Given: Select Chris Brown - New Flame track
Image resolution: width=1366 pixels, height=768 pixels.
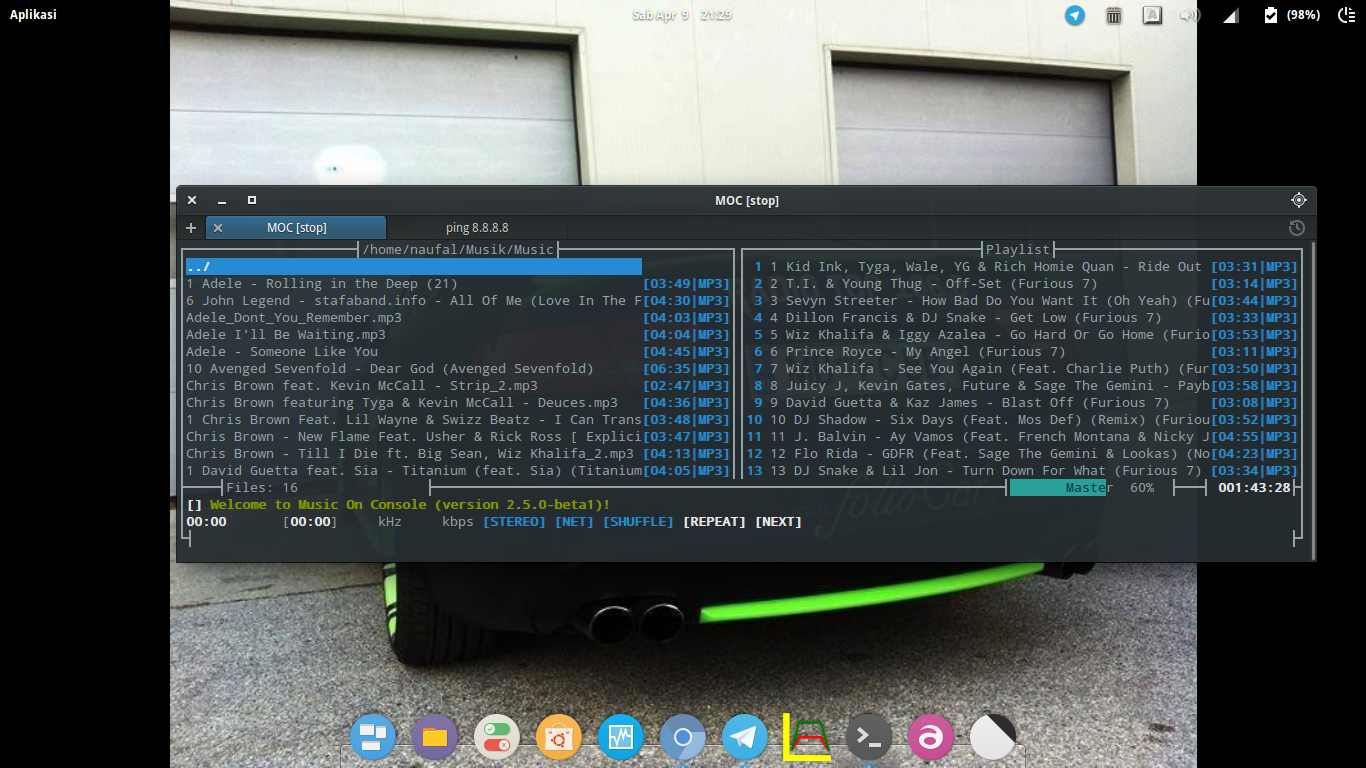Looking at the screenshot, I should (458, 437).
